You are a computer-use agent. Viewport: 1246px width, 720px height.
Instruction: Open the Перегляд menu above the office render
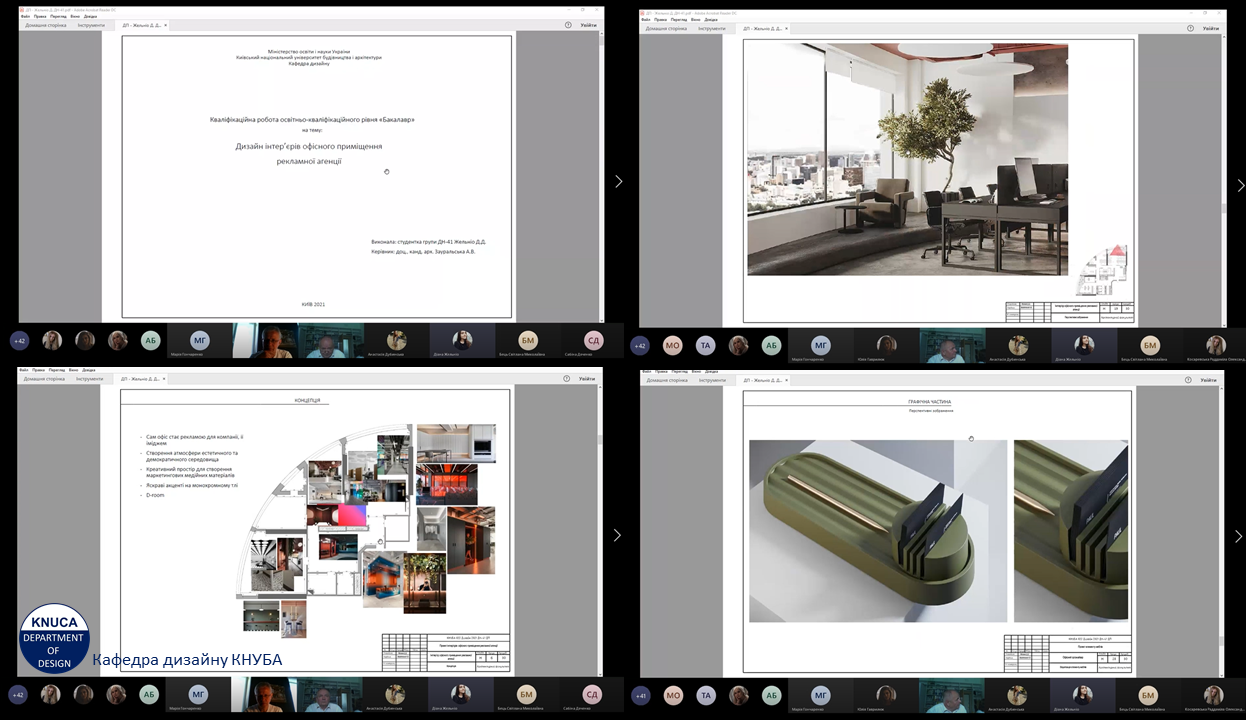[x=679, y=19]
